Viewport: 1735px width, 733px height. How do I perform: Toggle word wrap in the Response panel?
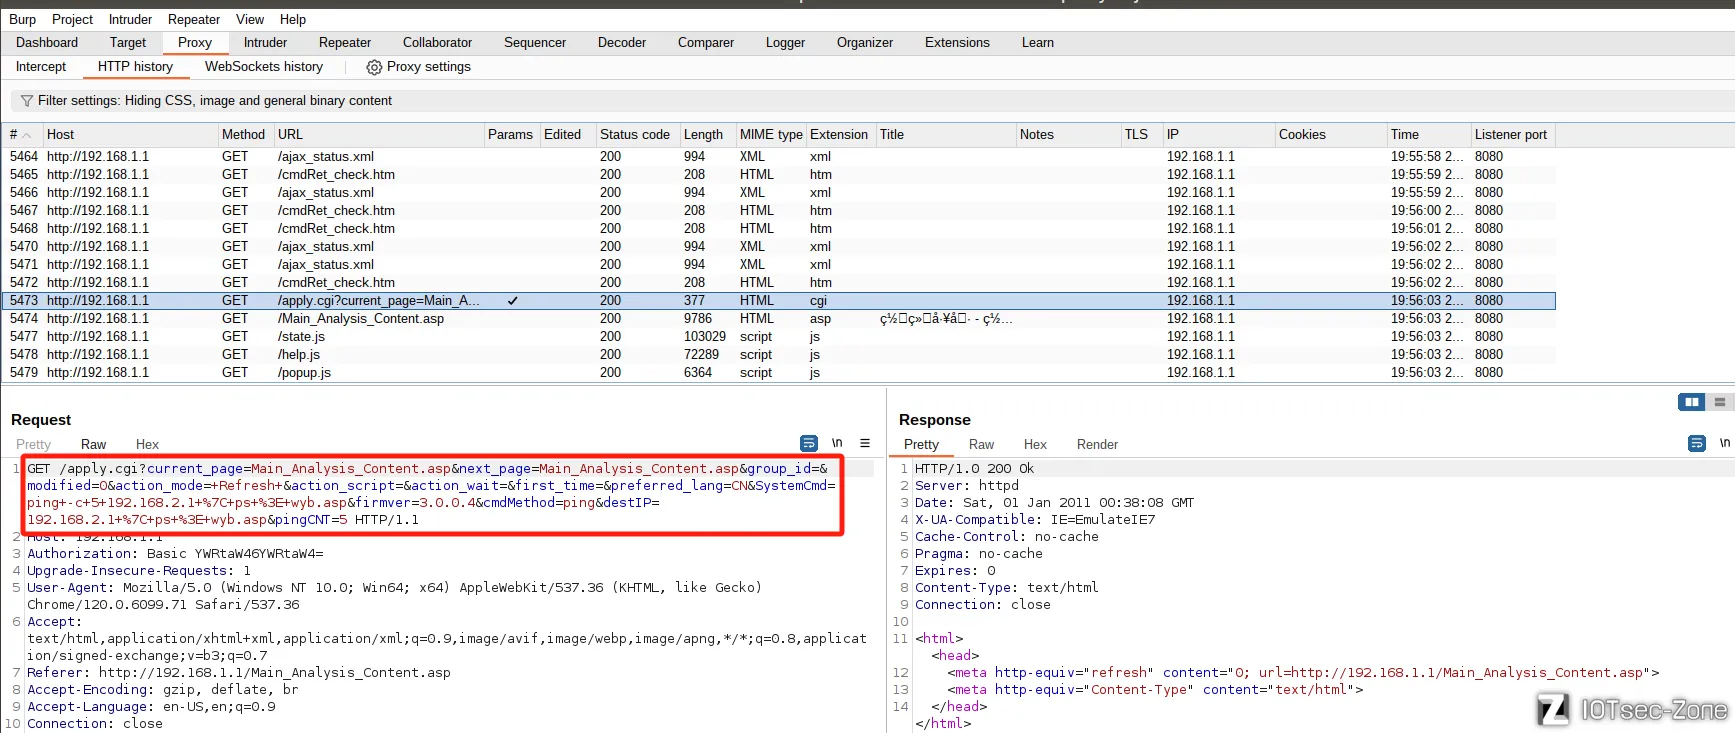pos(1697,443)
